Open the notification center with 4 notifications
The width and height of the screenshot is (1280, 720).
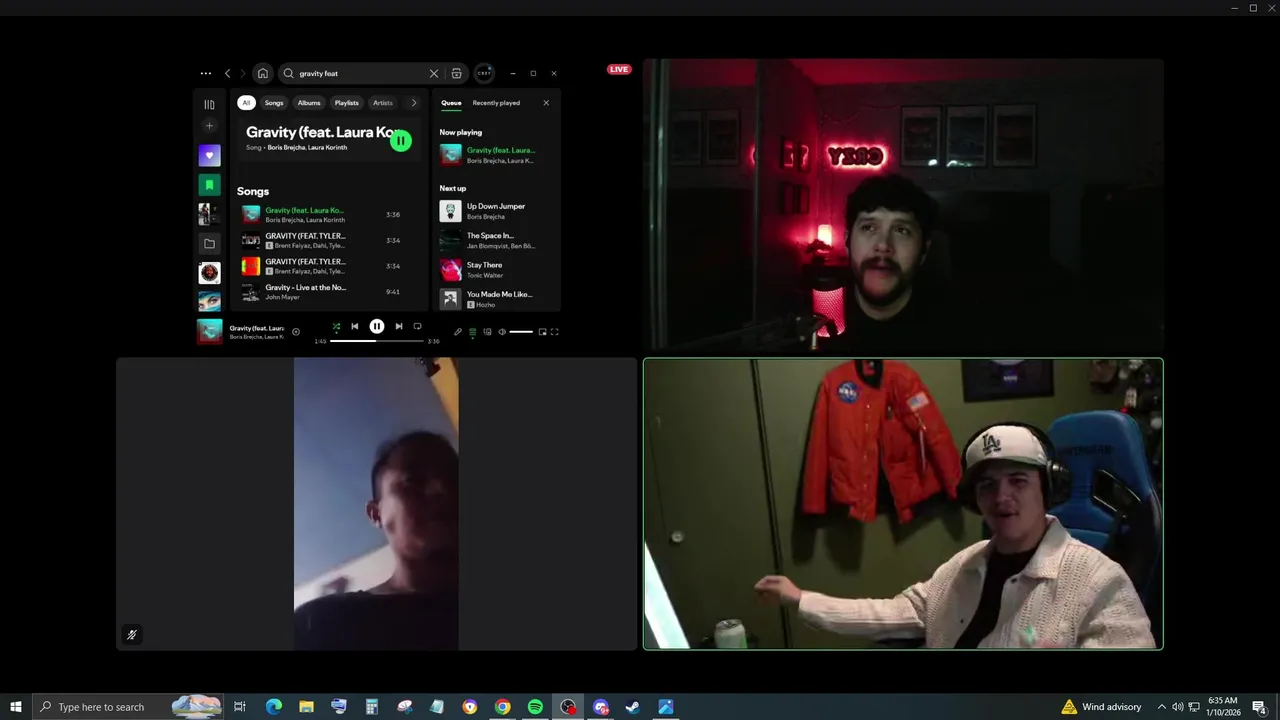(x=1259, y=707)
